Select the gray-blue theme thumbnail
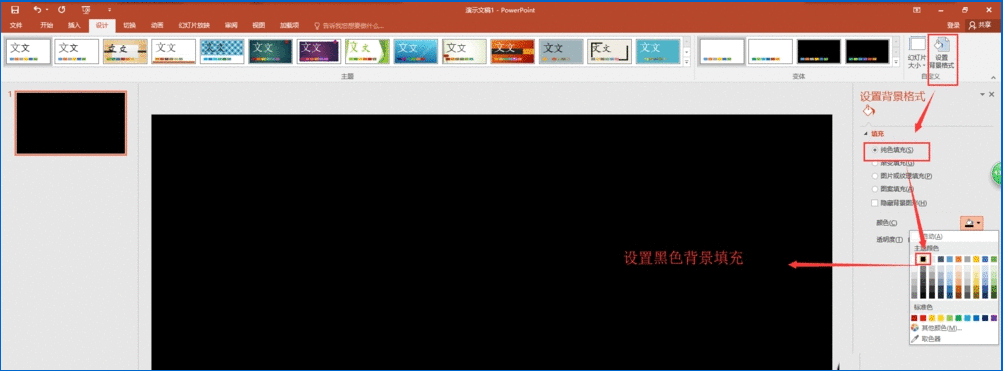 click(561, 51)
